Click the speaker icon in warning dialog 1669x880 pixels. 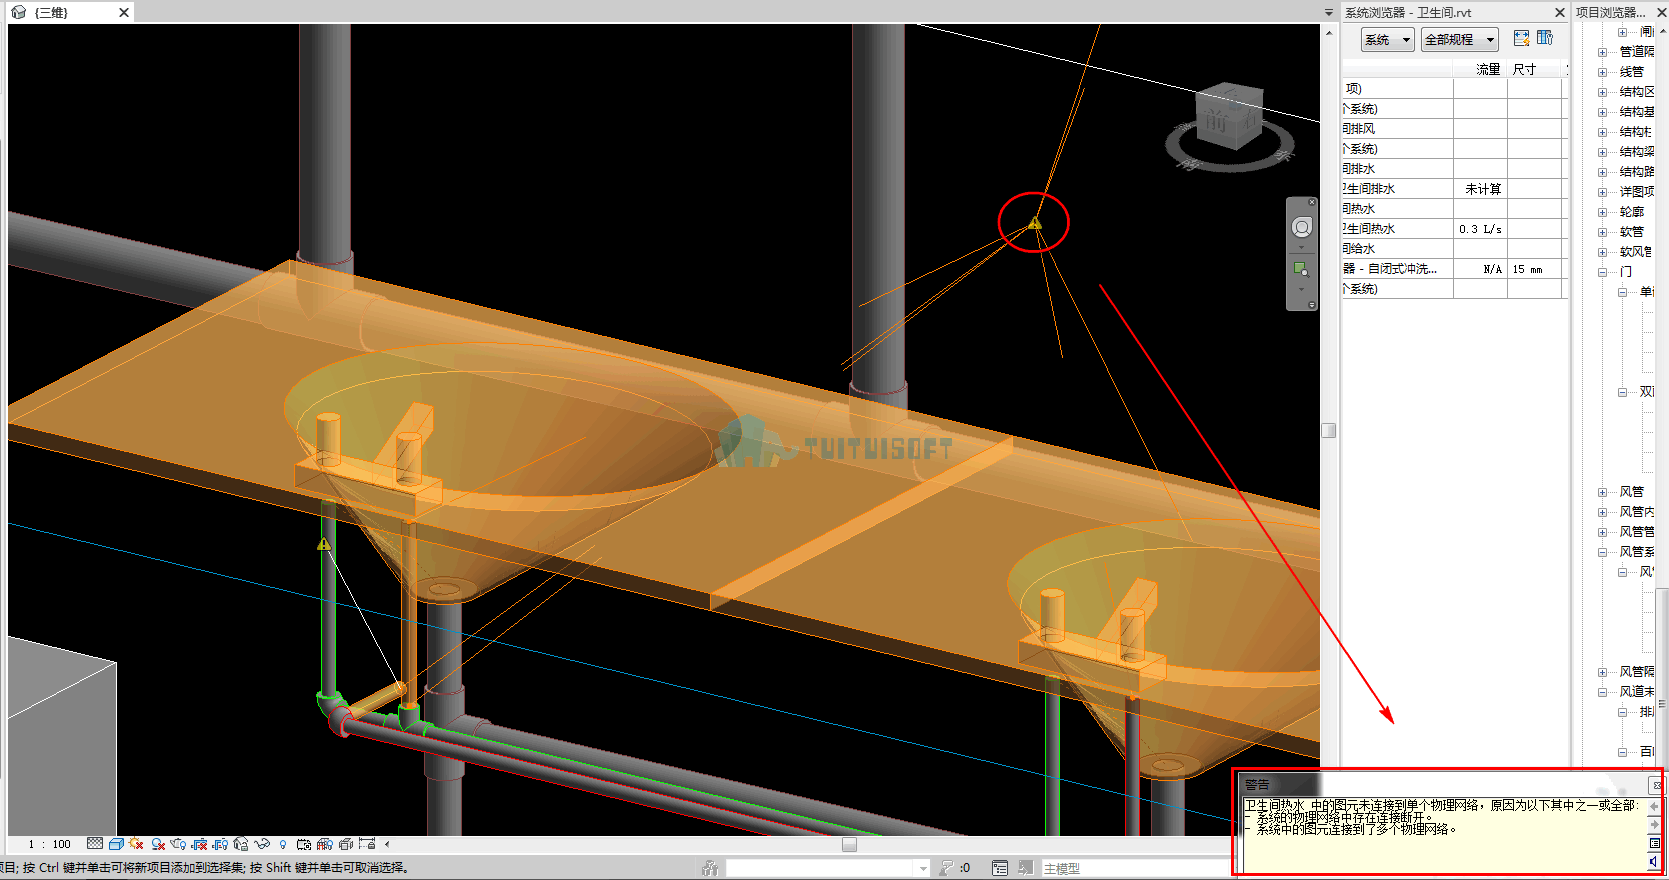(x=1654, y=861)
